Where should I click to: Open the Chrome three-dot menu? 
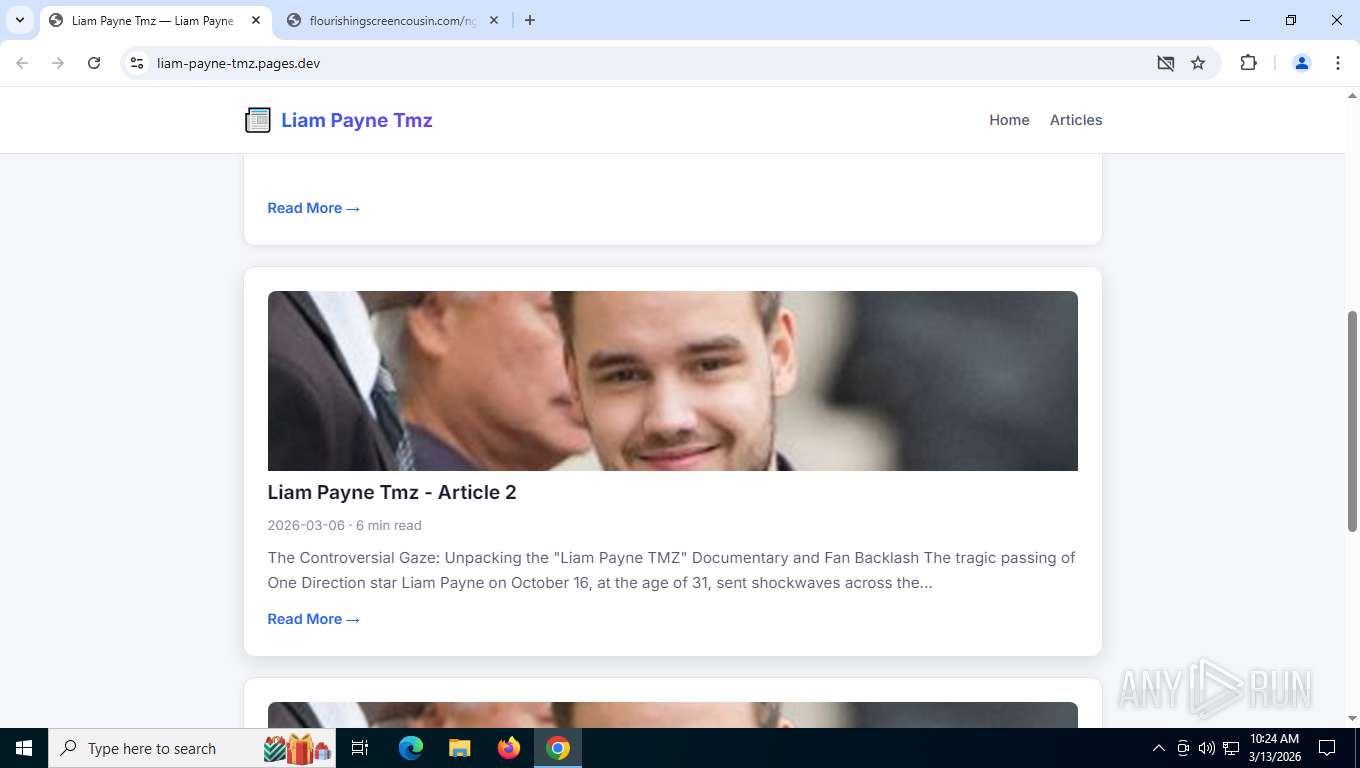(x=1338, y=63)
